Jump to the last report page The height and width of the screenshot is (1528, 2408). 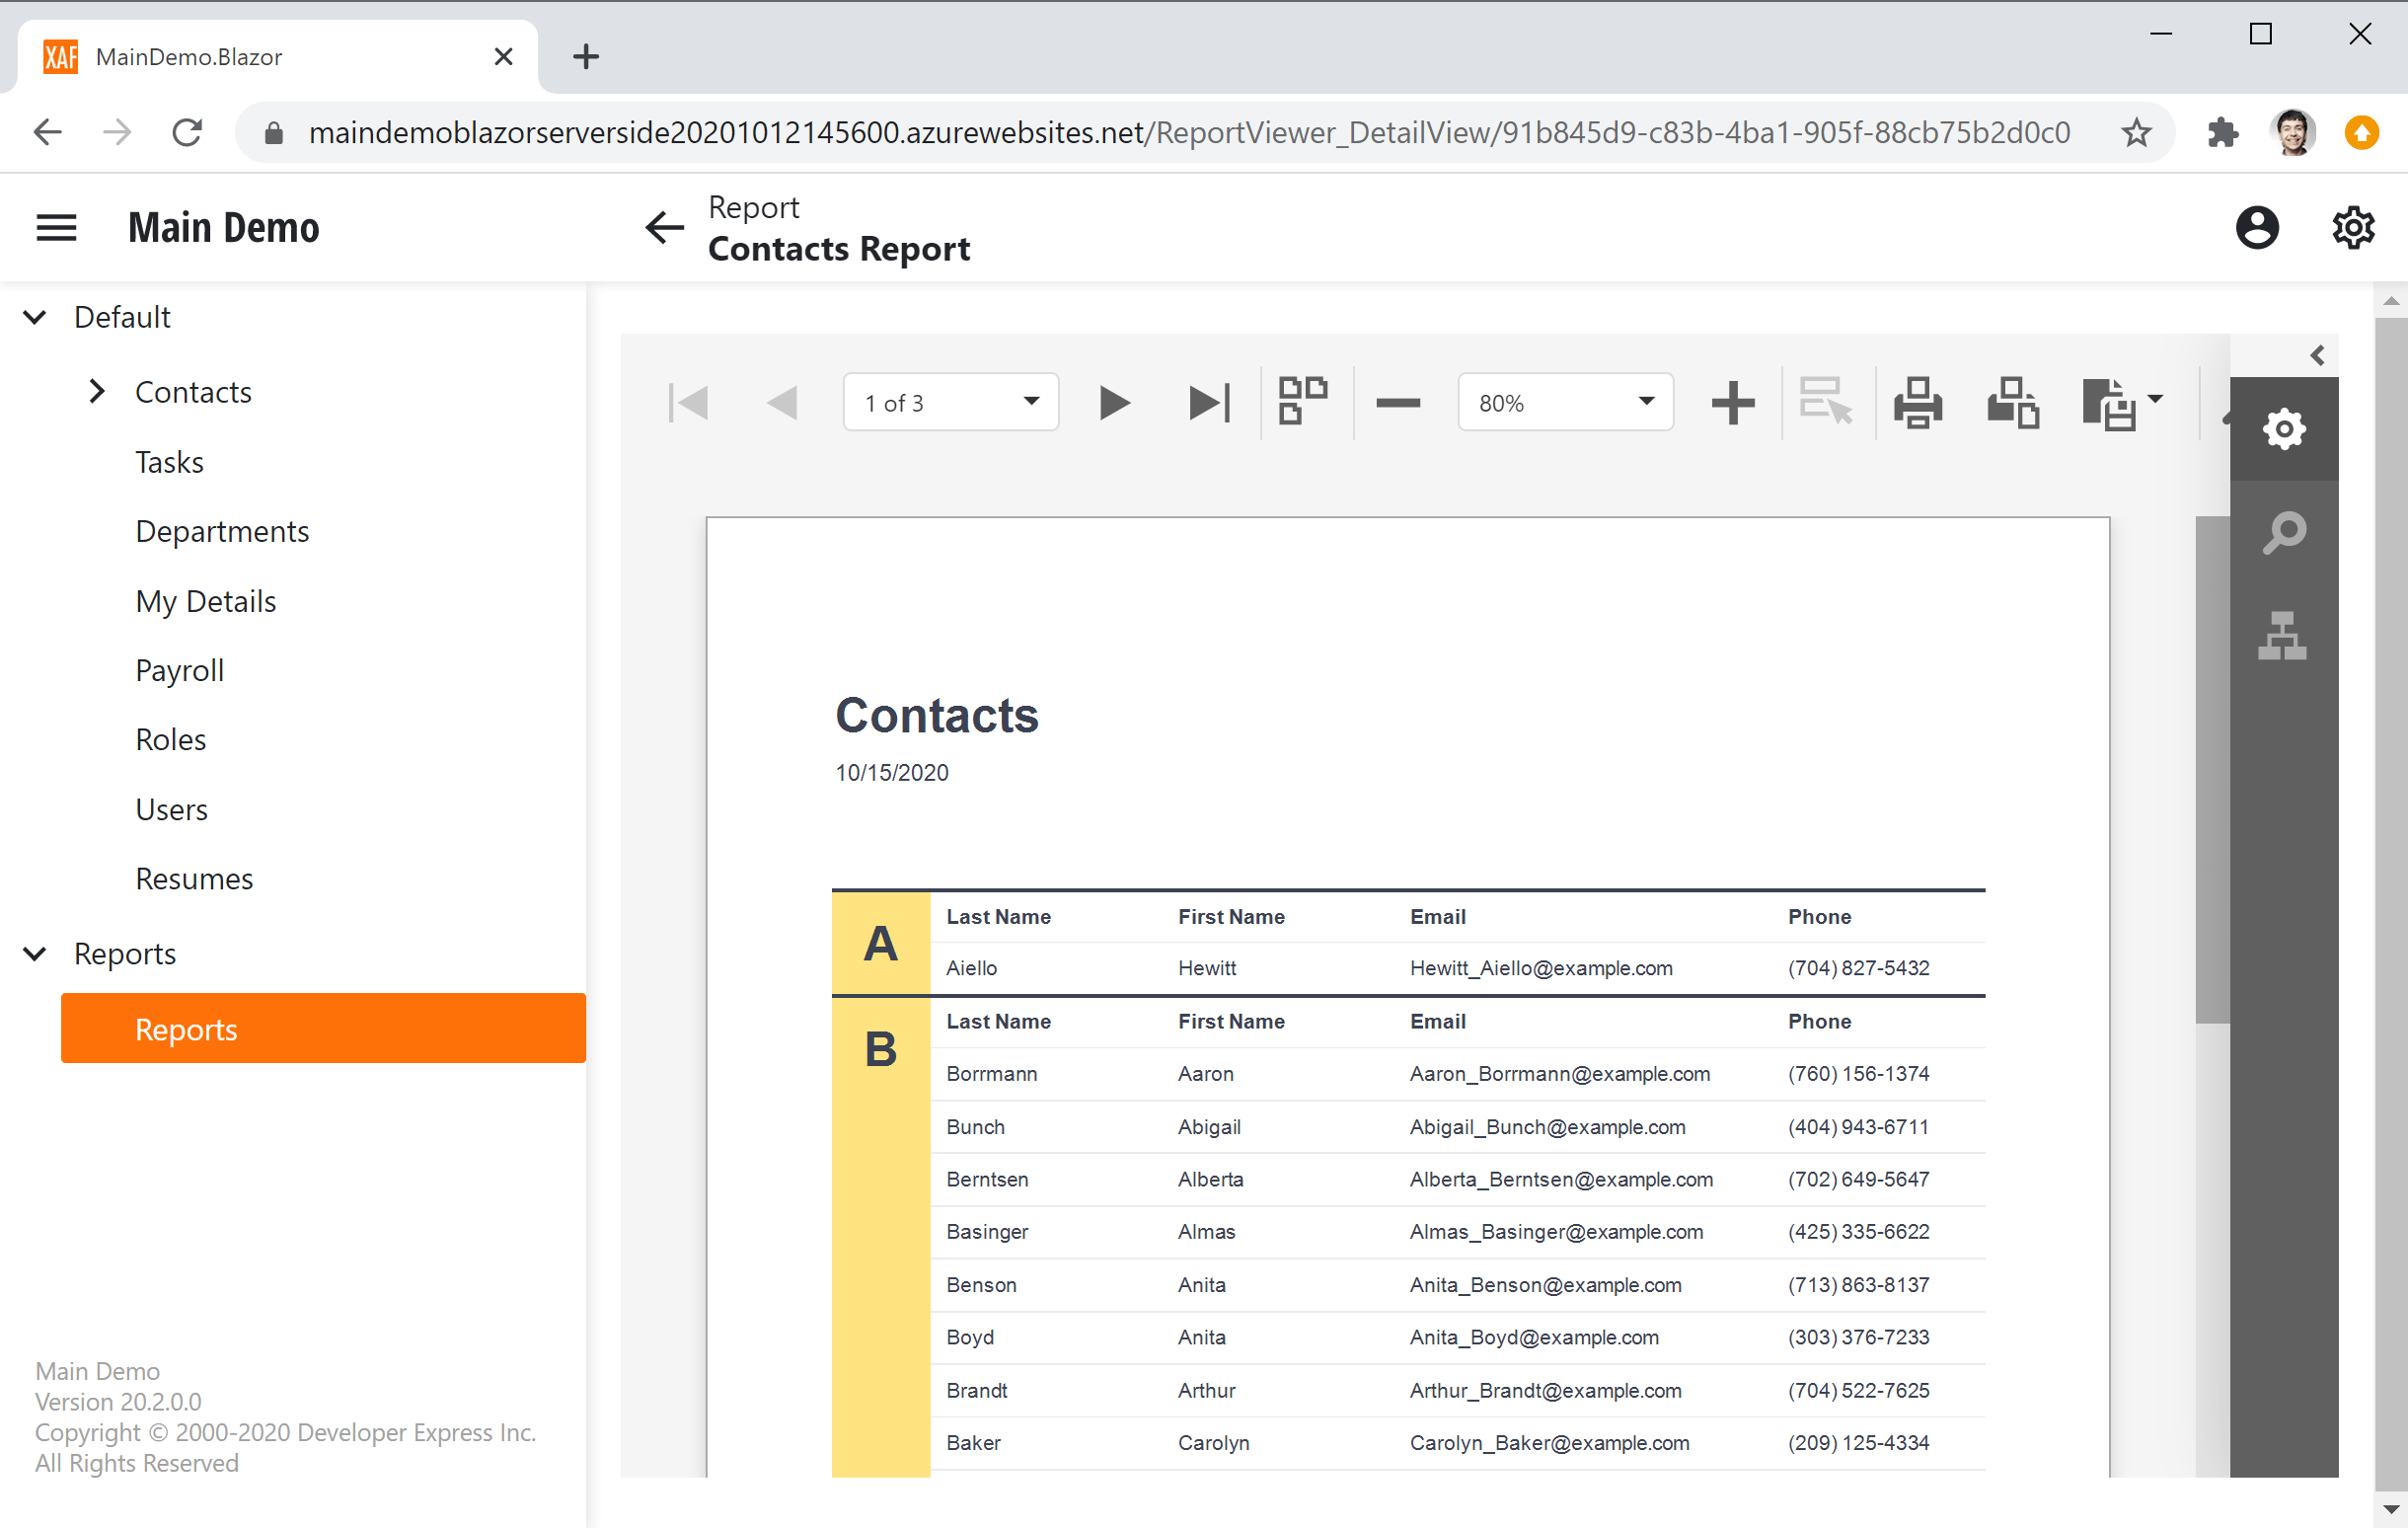[x=1210, y=402]
